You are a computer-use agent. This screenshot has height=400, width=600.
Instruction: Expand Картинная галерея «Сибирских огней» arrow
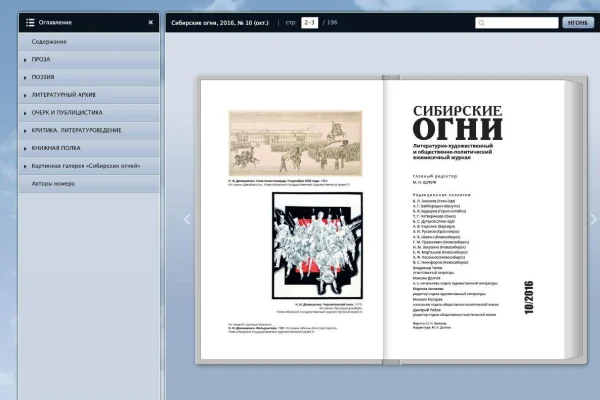tap(25, 167)
